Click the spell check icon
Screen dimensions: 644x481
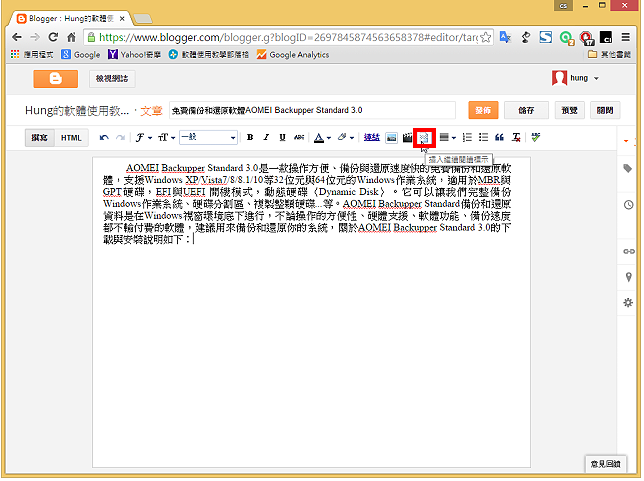(536, 138)
